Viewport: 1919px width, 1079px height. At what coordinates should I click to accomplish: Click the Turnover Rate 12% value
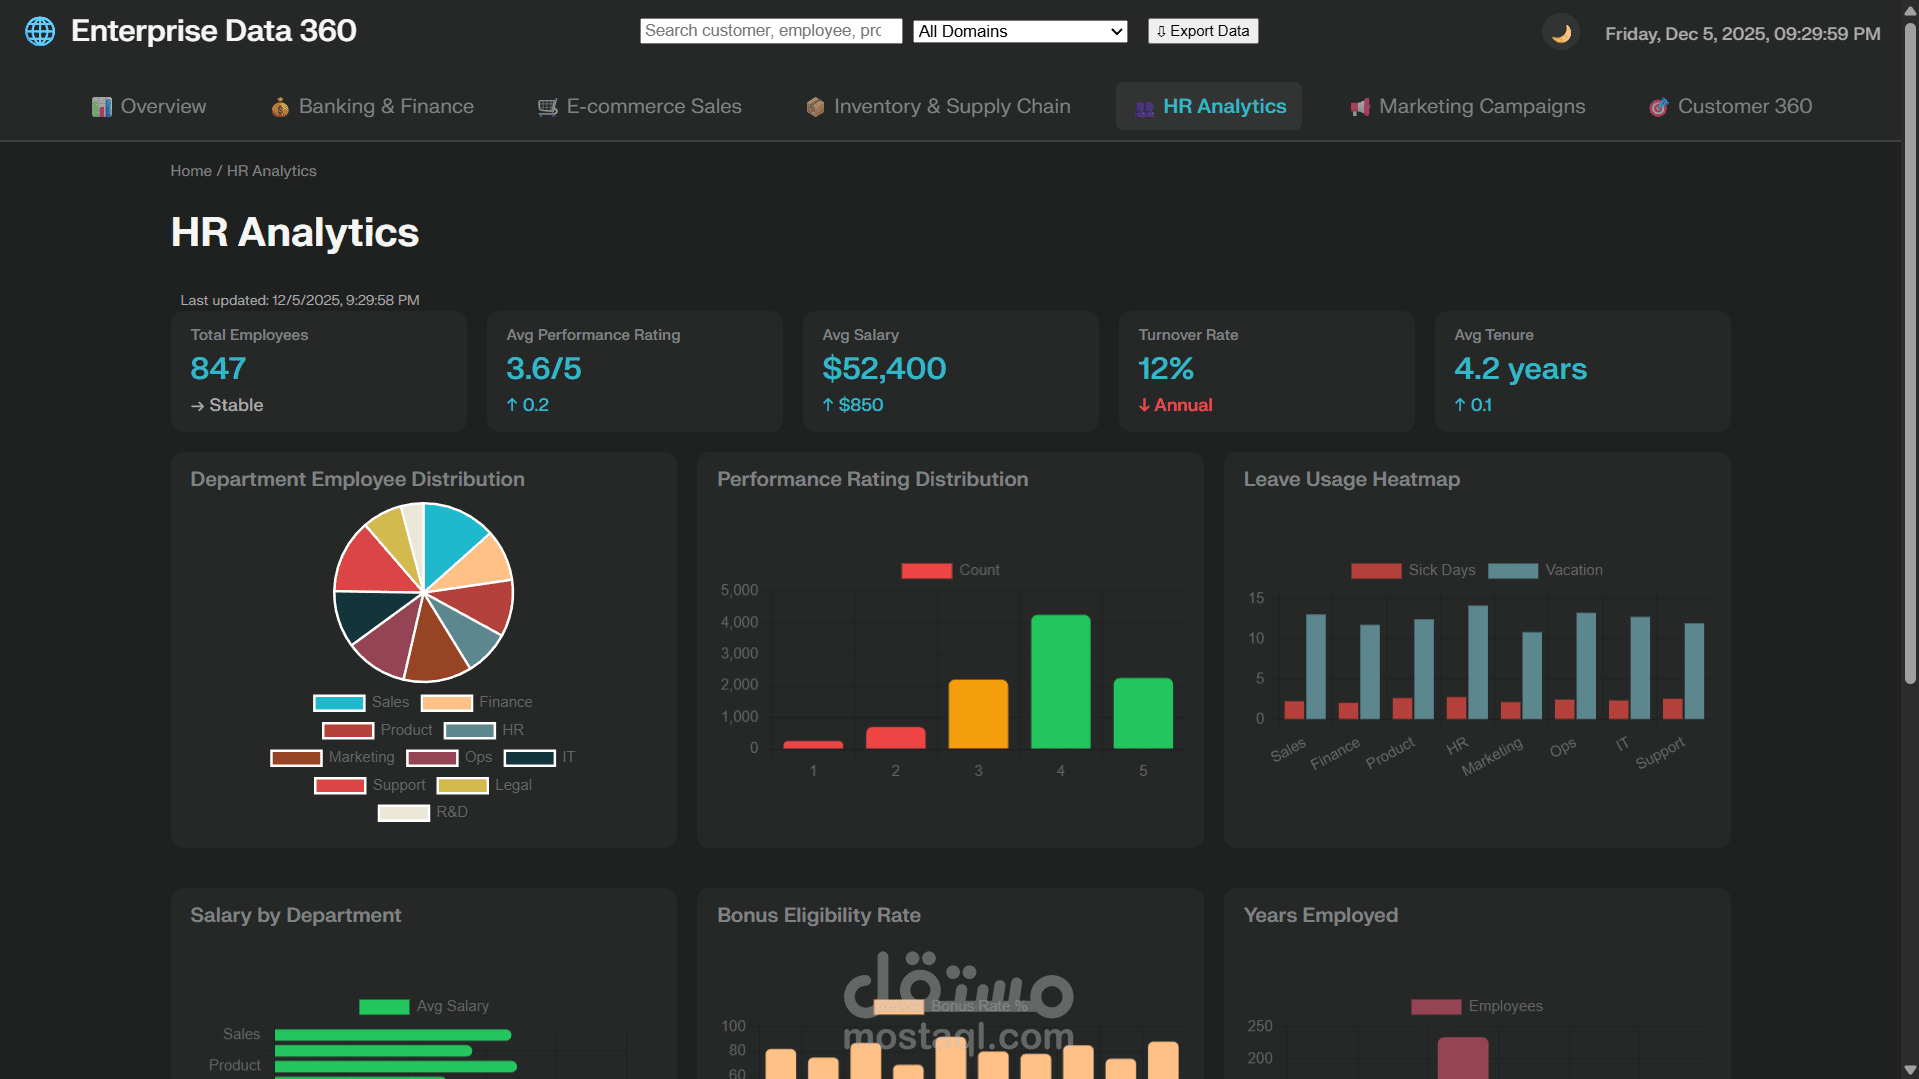point(1166,369)
